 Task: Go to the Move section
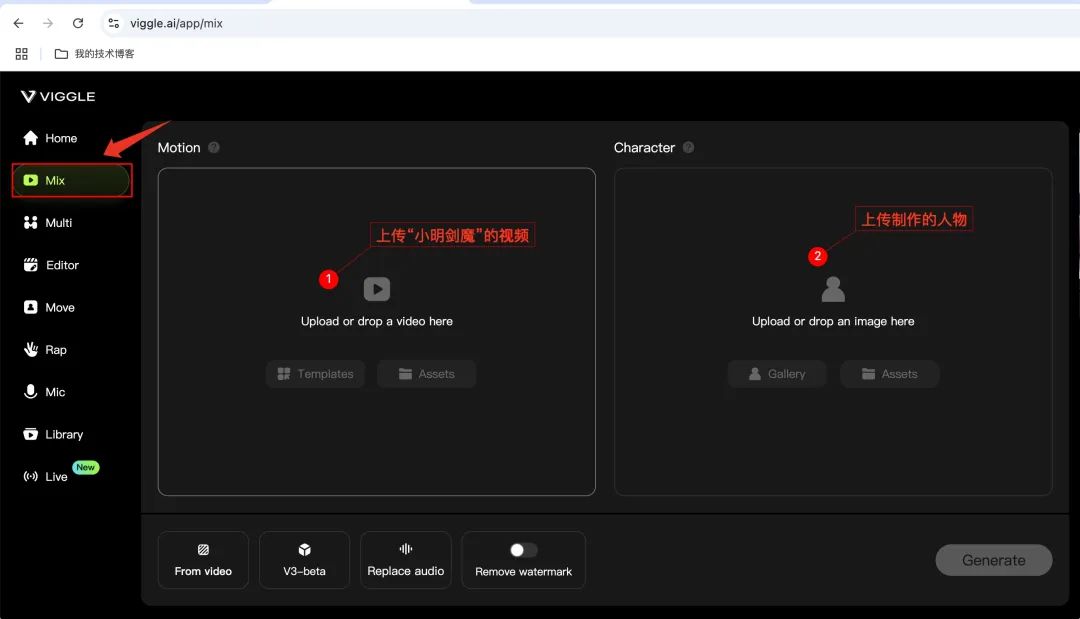click(49, 307)
